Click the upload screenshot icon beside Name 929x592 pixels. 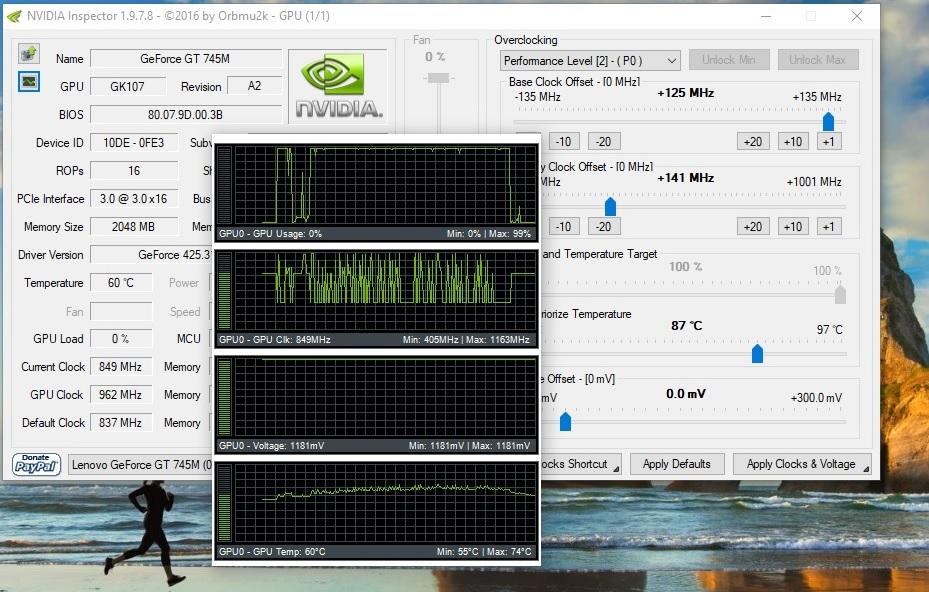[28, 54]
